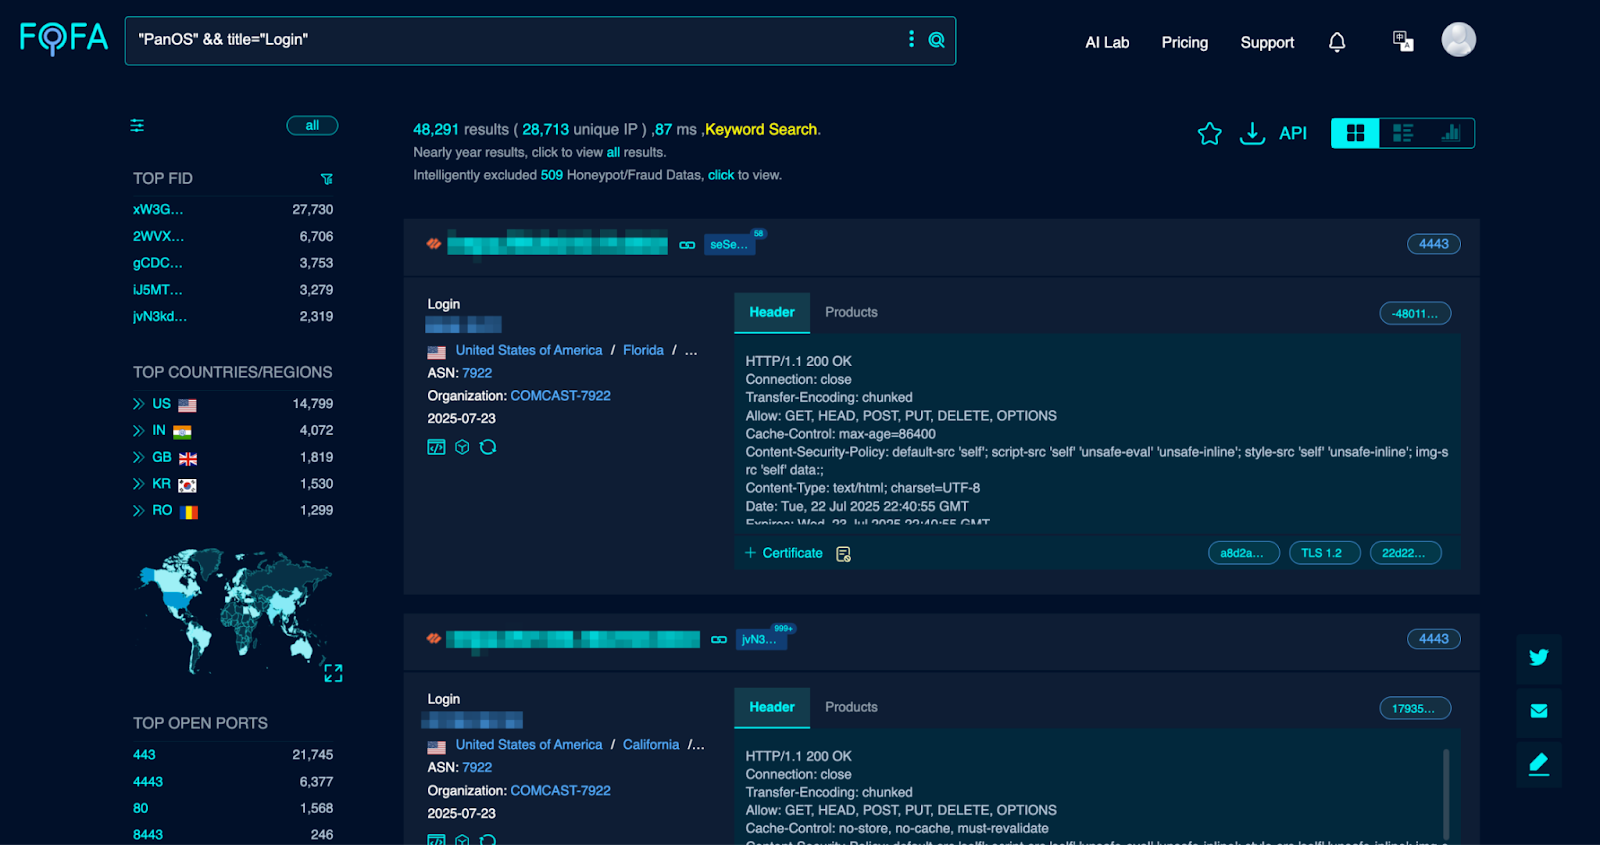1600x845 pixels.
Task: Open the notifications bell
Action: pyautogui.click(x=1336, y=42)
